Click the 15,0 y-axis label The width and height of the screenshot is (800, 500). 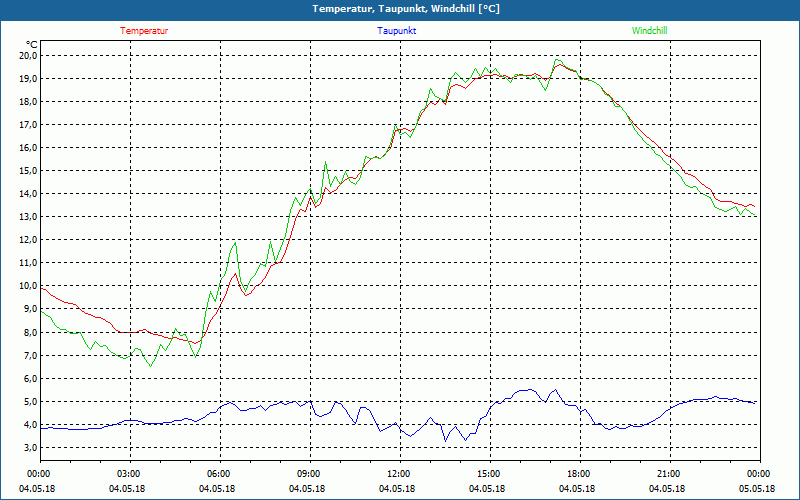(28, 170)
